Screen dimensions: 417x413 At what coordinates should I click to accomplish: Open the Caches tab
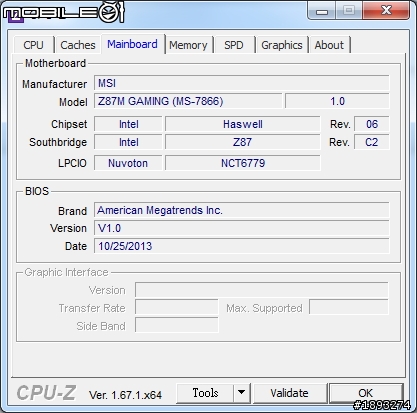tap(78, 45)
